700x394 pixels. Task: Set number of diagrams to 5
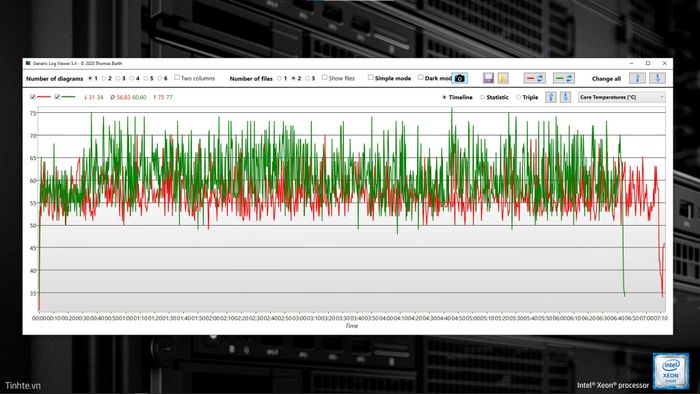pyautogui.click(x=146, y=79)
